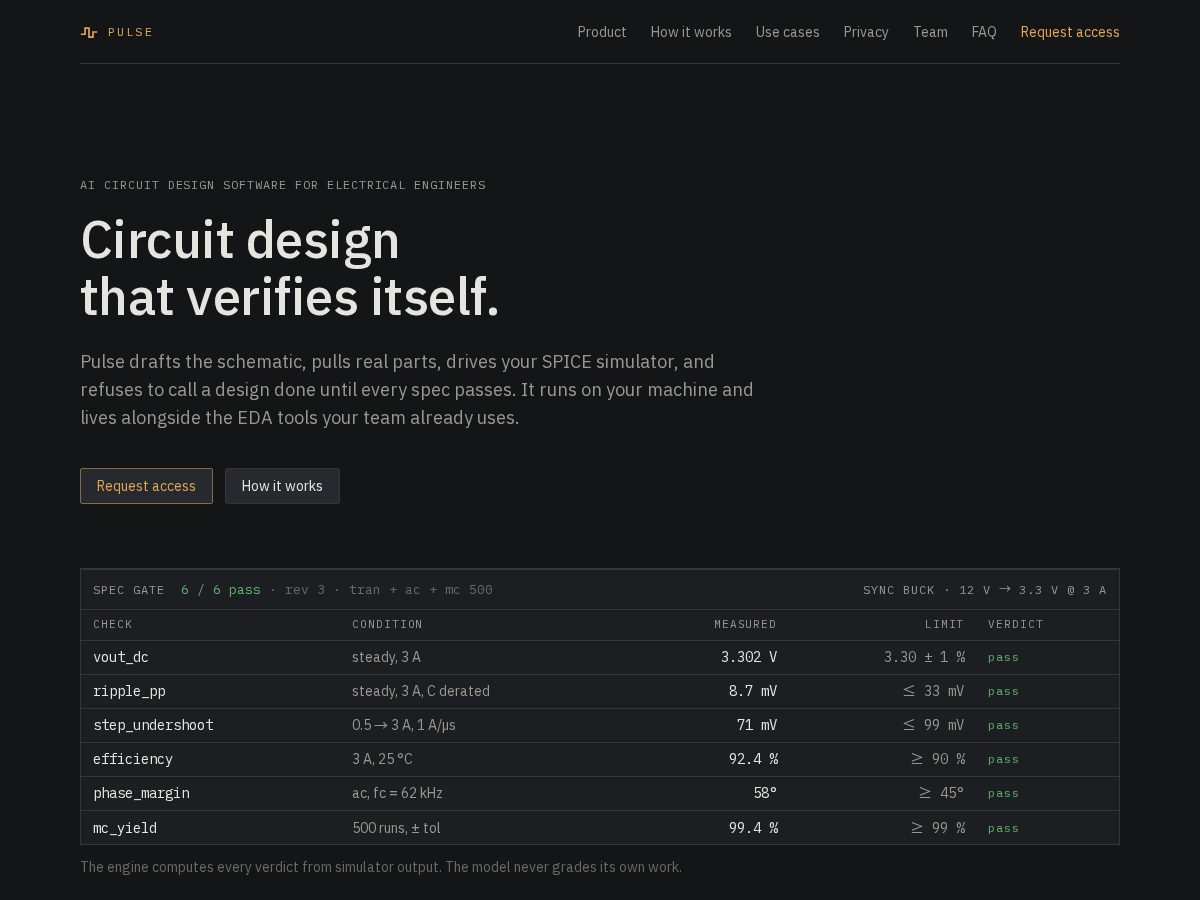Screen dimensions: 1200x900
Task: Click the 99.4 % measured value
Action: [753, 828]
